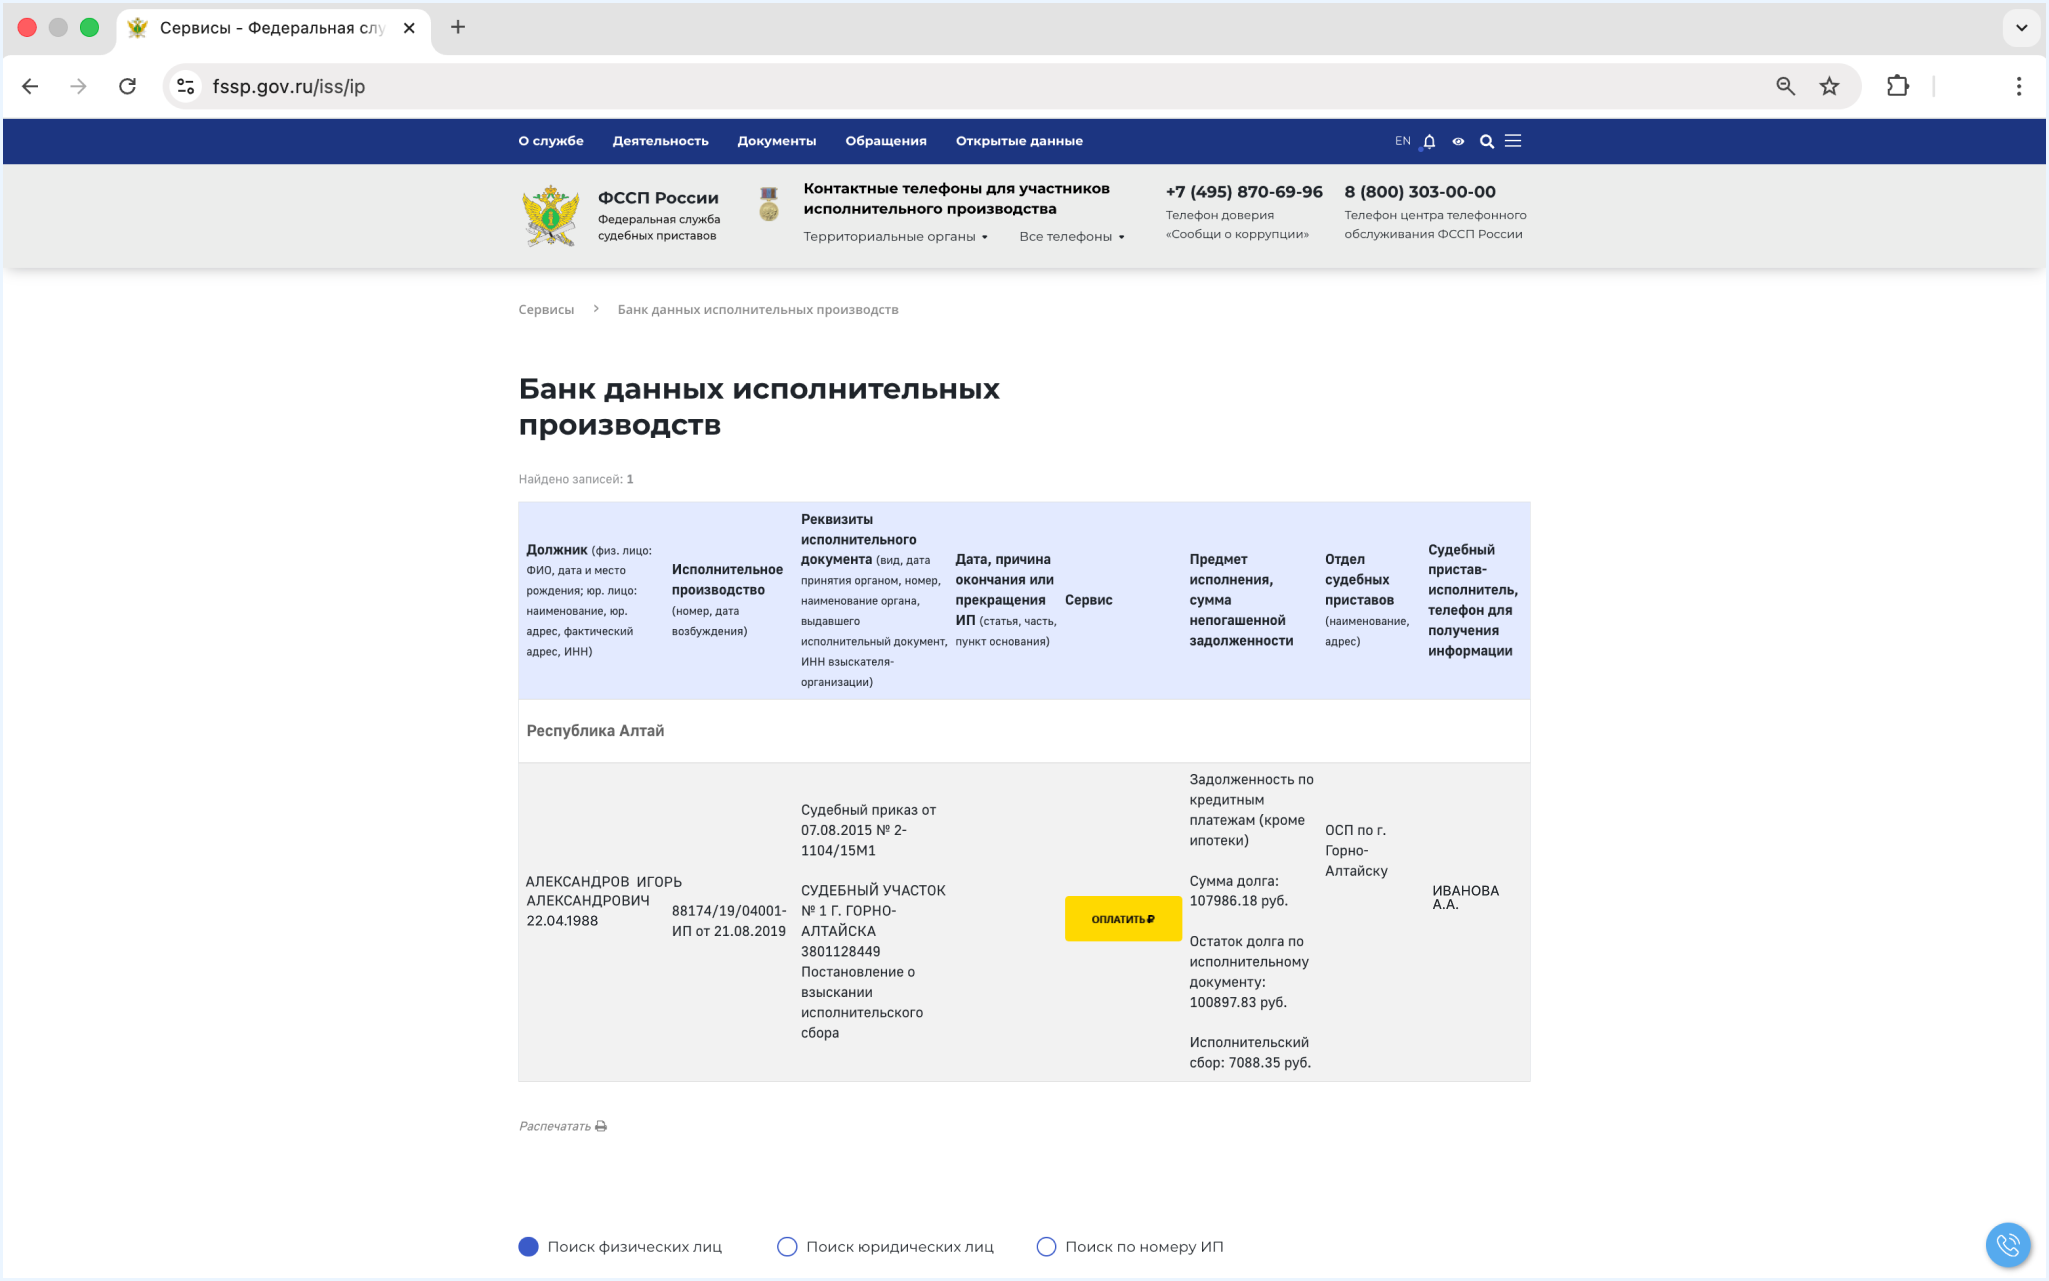Screen dimensions: 2049x1281
Task: Expand Все телефоны dropdown
Action: (1071, 237)
